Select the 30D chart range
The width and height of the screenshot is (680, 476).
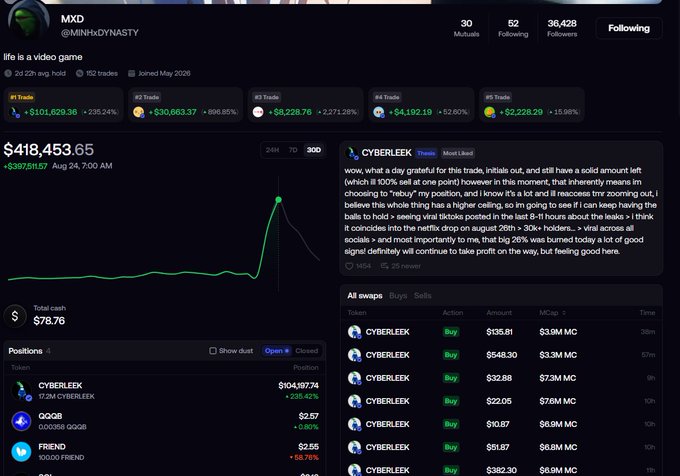coord(314,150)
